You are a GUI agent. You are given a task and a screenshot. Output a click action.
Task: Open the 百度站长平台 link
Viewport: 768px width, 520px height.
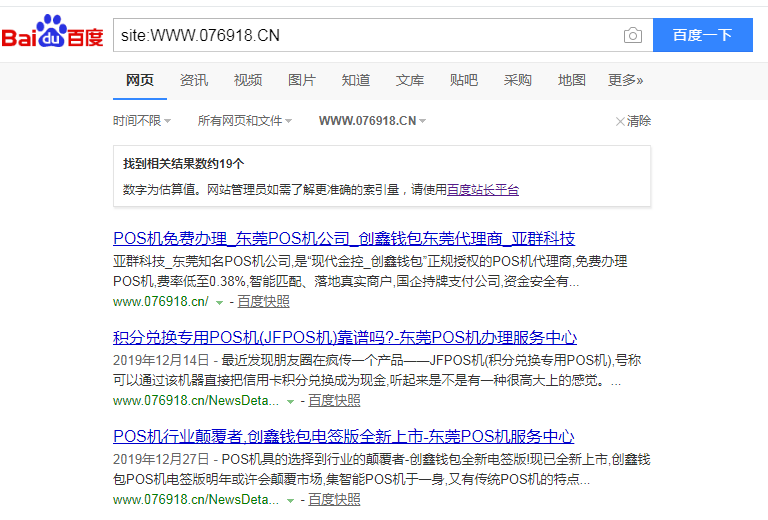[x=483, y=189]
